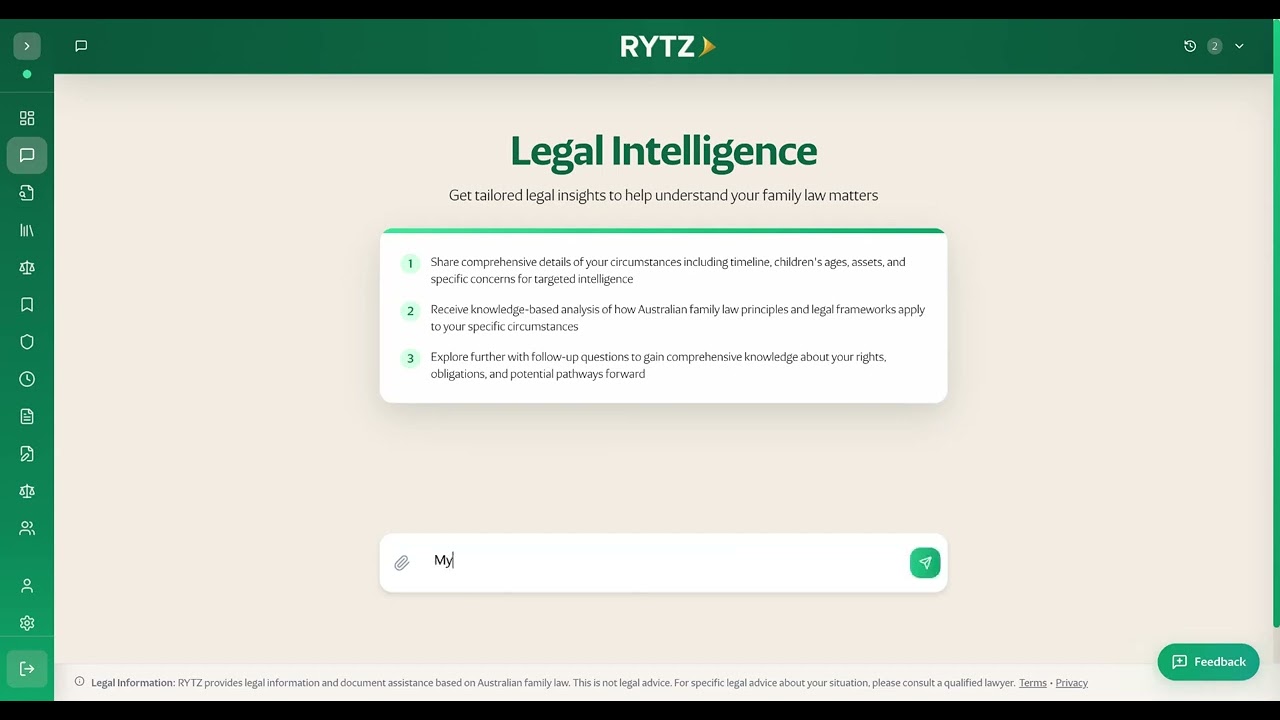Click the speech bubble icon in top header
This screenshot has height=720, width=1280.
point(81,46)
